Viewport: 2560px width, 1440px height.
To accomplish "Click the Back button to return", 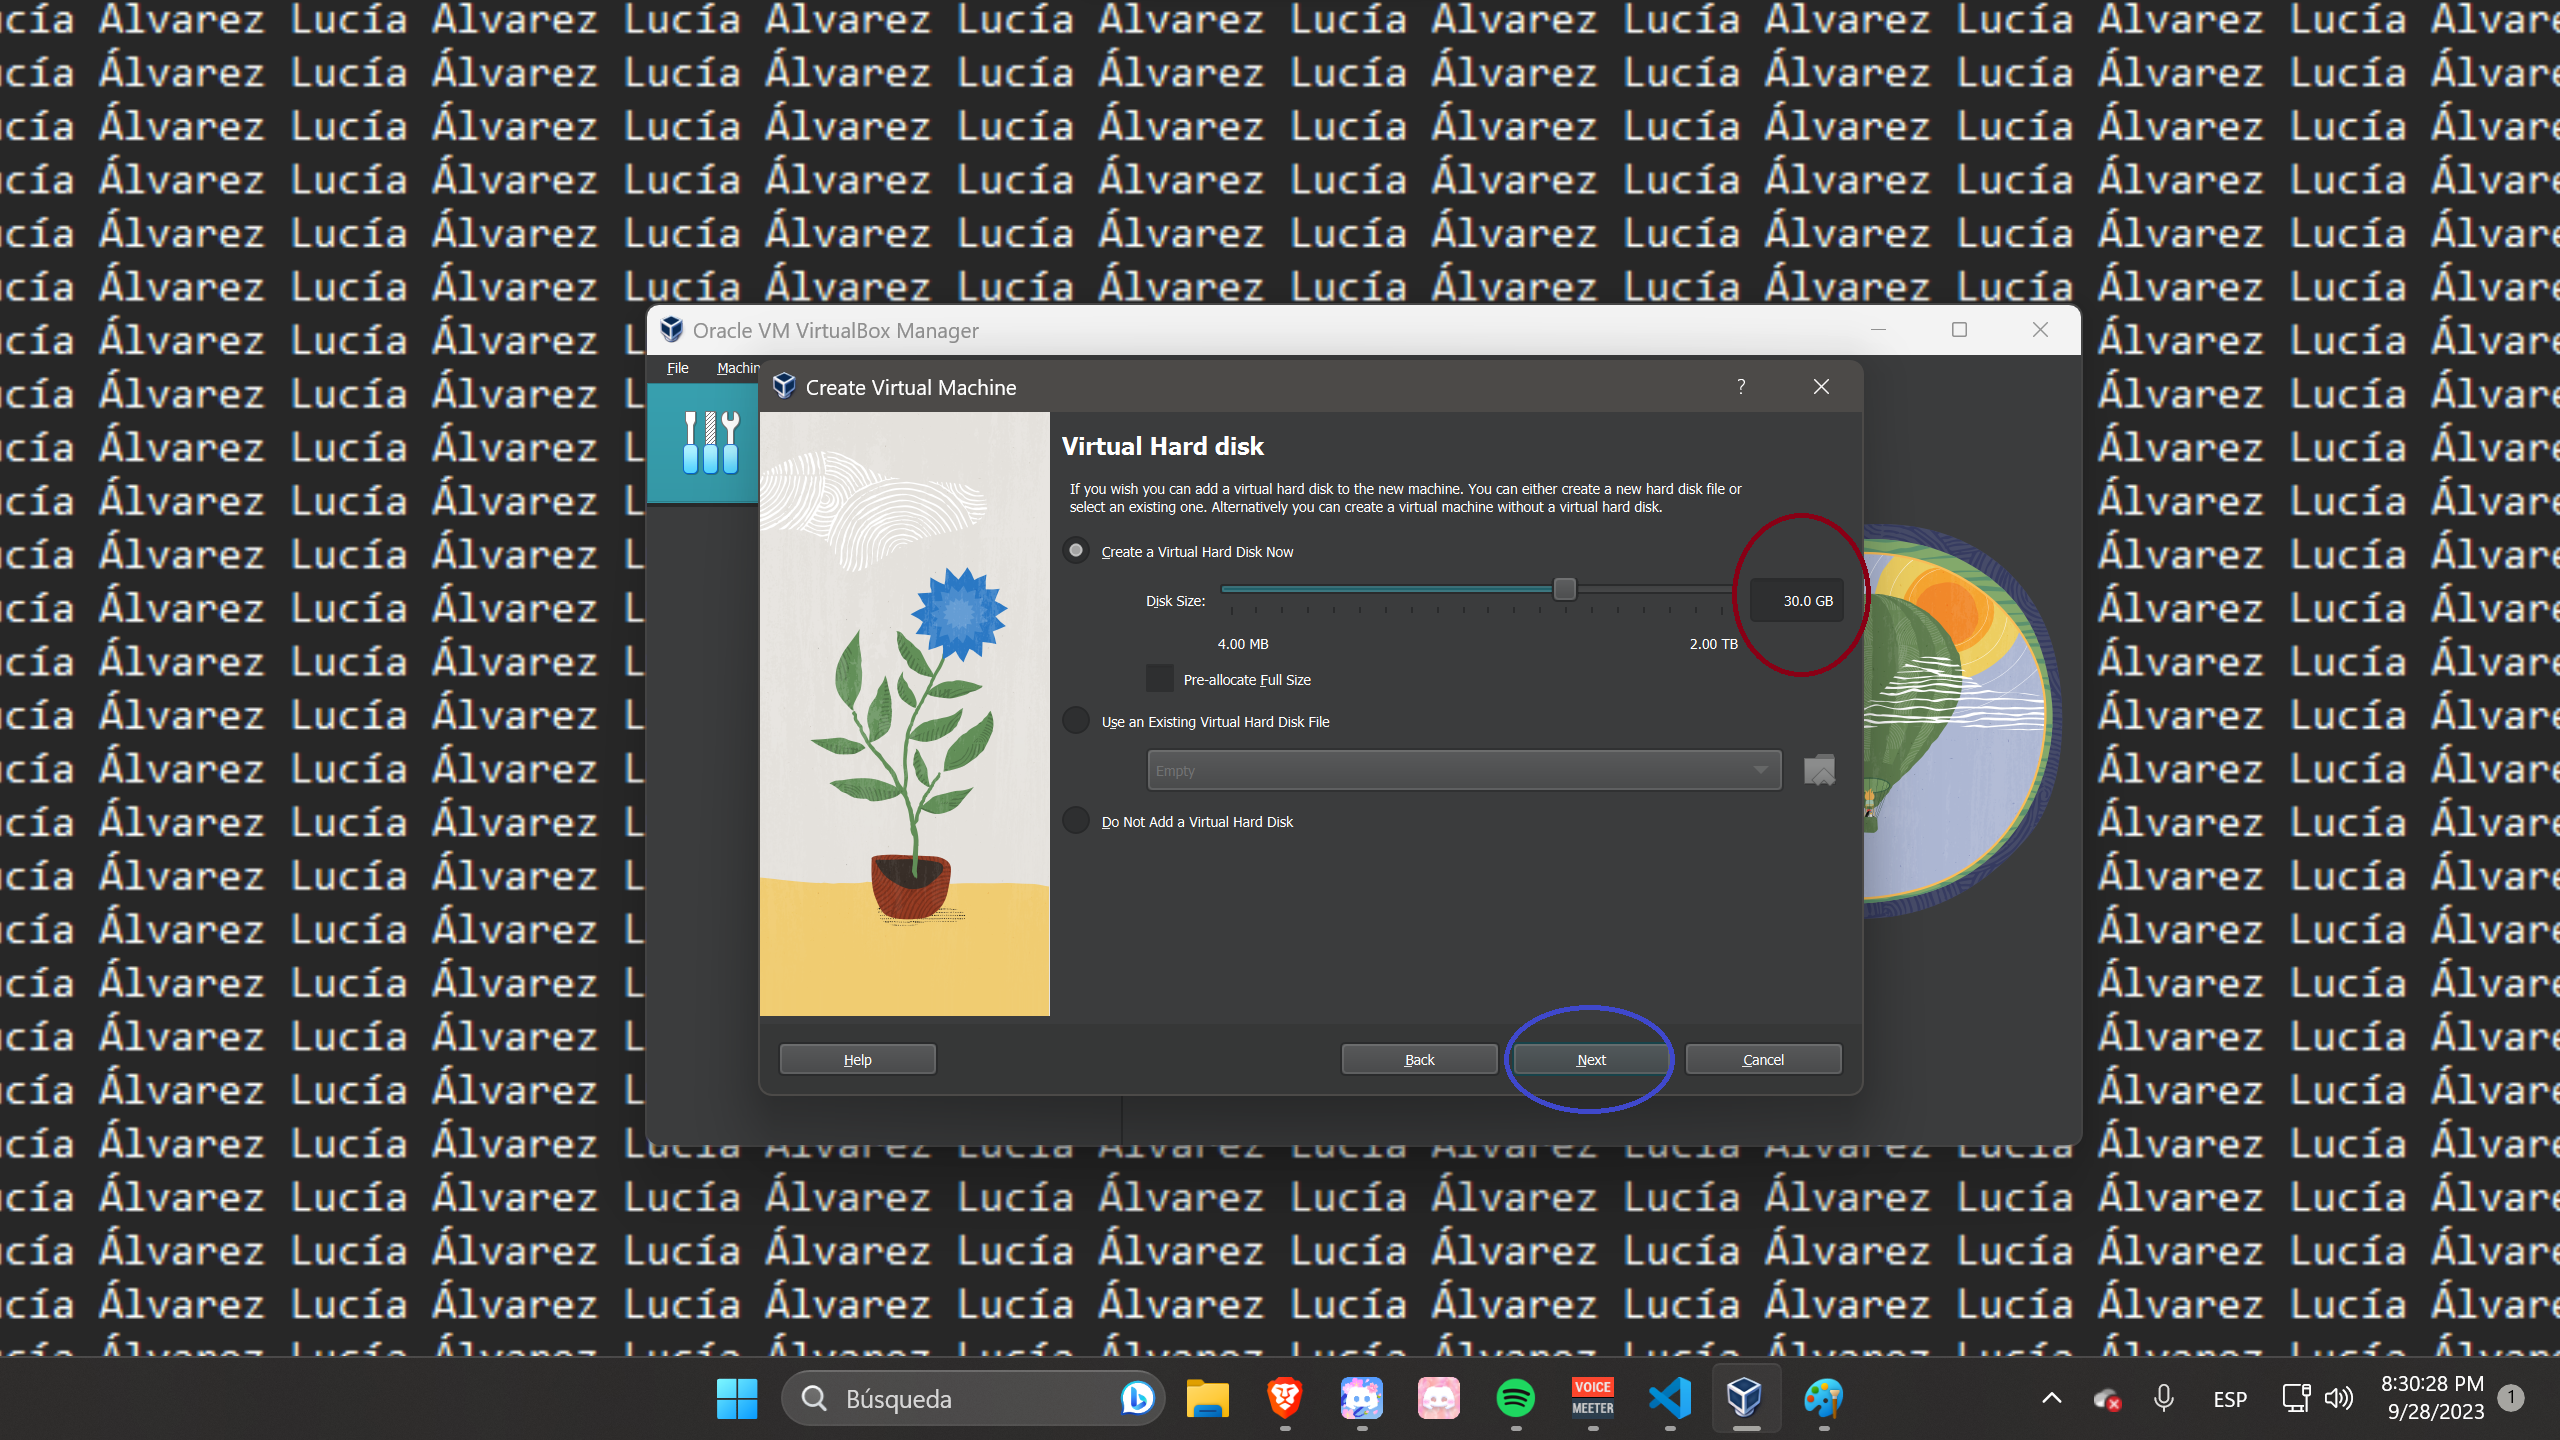I will click(x=1419, y=1058).
